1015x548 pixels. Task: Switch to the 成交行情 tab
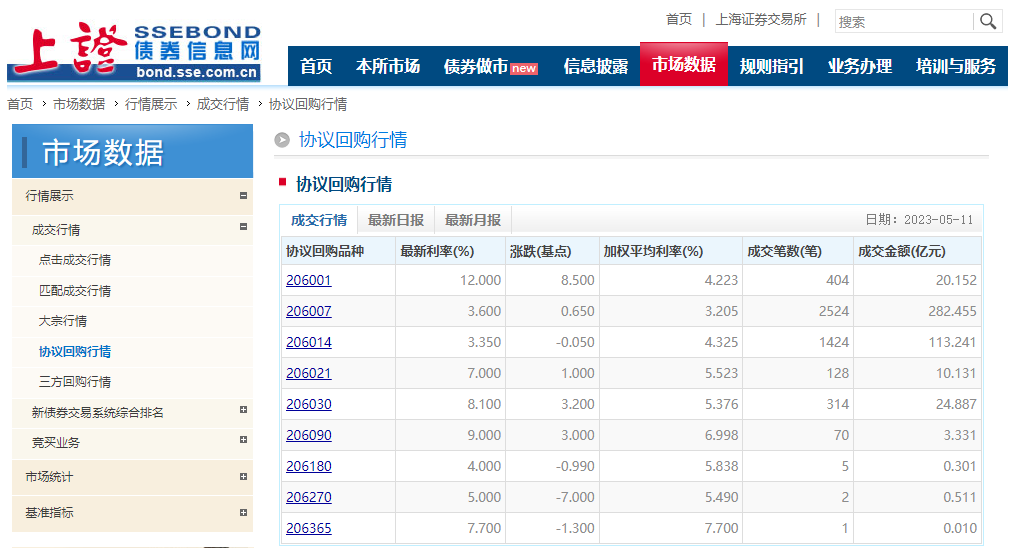click(x=319, y=220)
